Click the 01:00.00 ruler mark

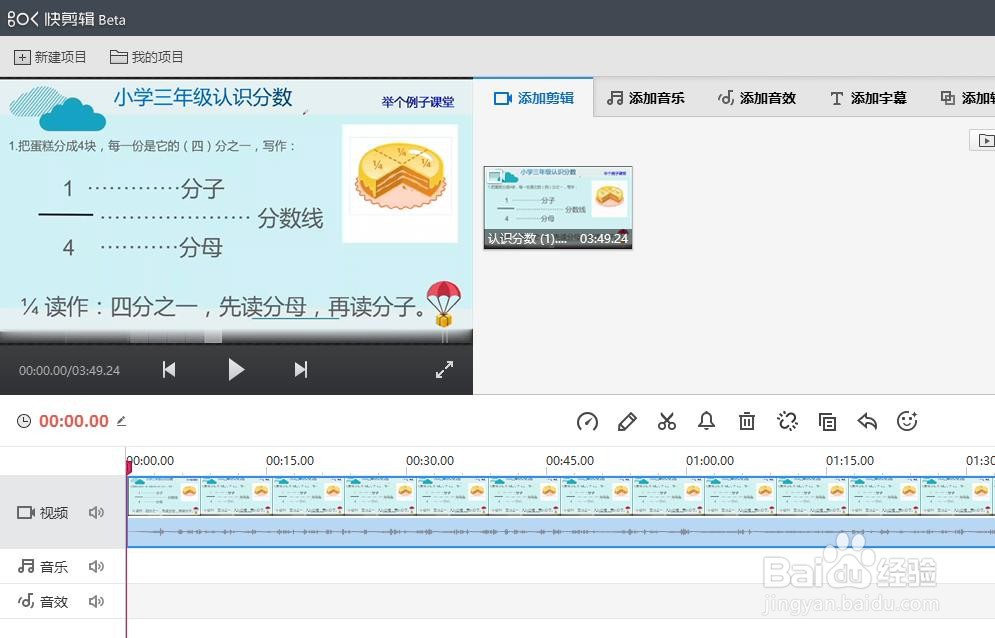tap(709, 460)
